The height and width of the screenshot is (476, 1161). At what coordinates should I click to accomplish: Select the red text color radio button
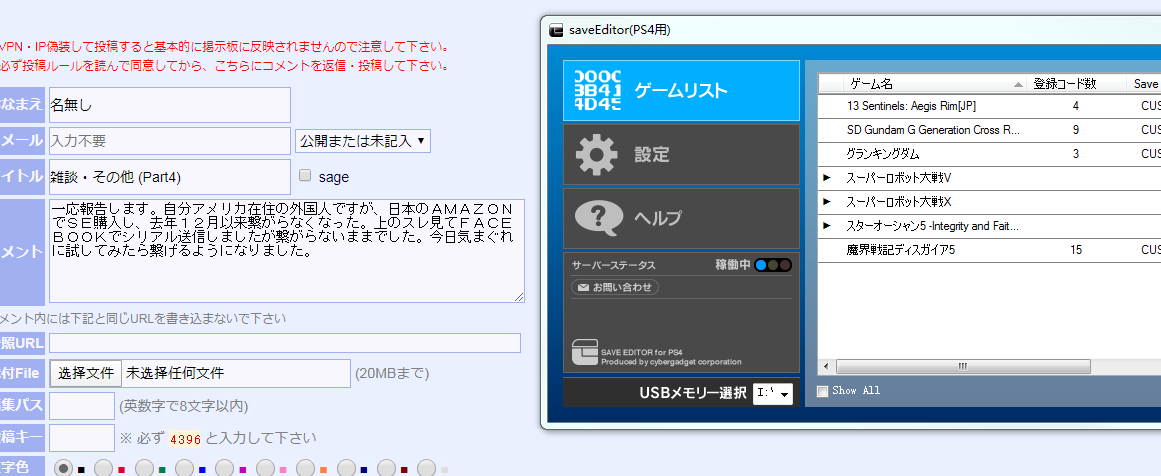103,467
